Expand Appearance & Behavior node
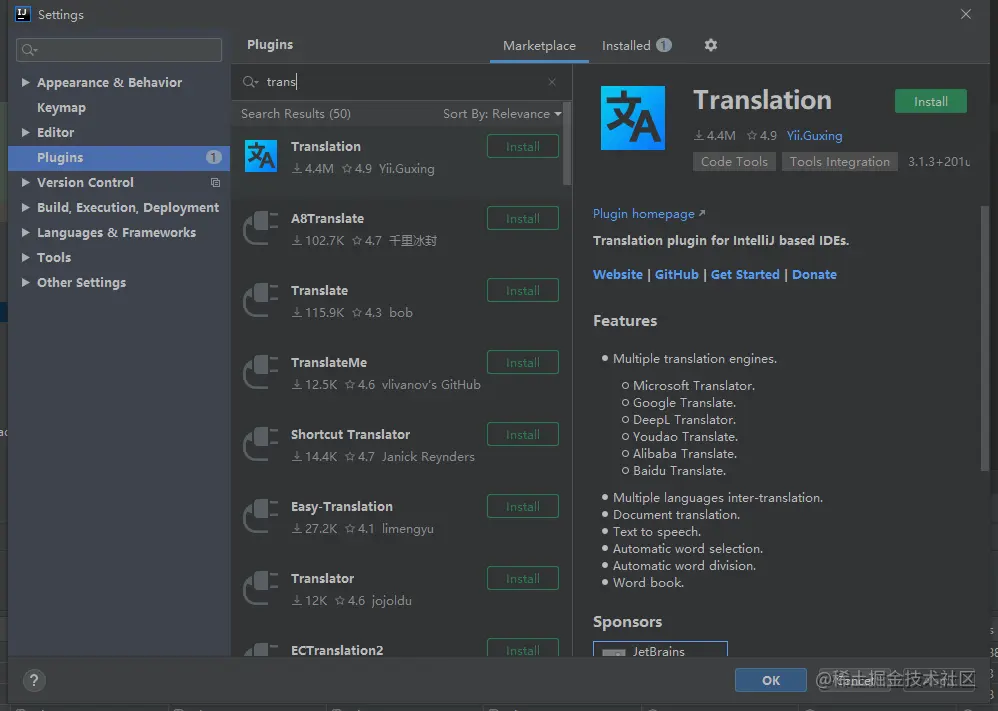The height and width of the screenshot is (711, 998). 25,82
